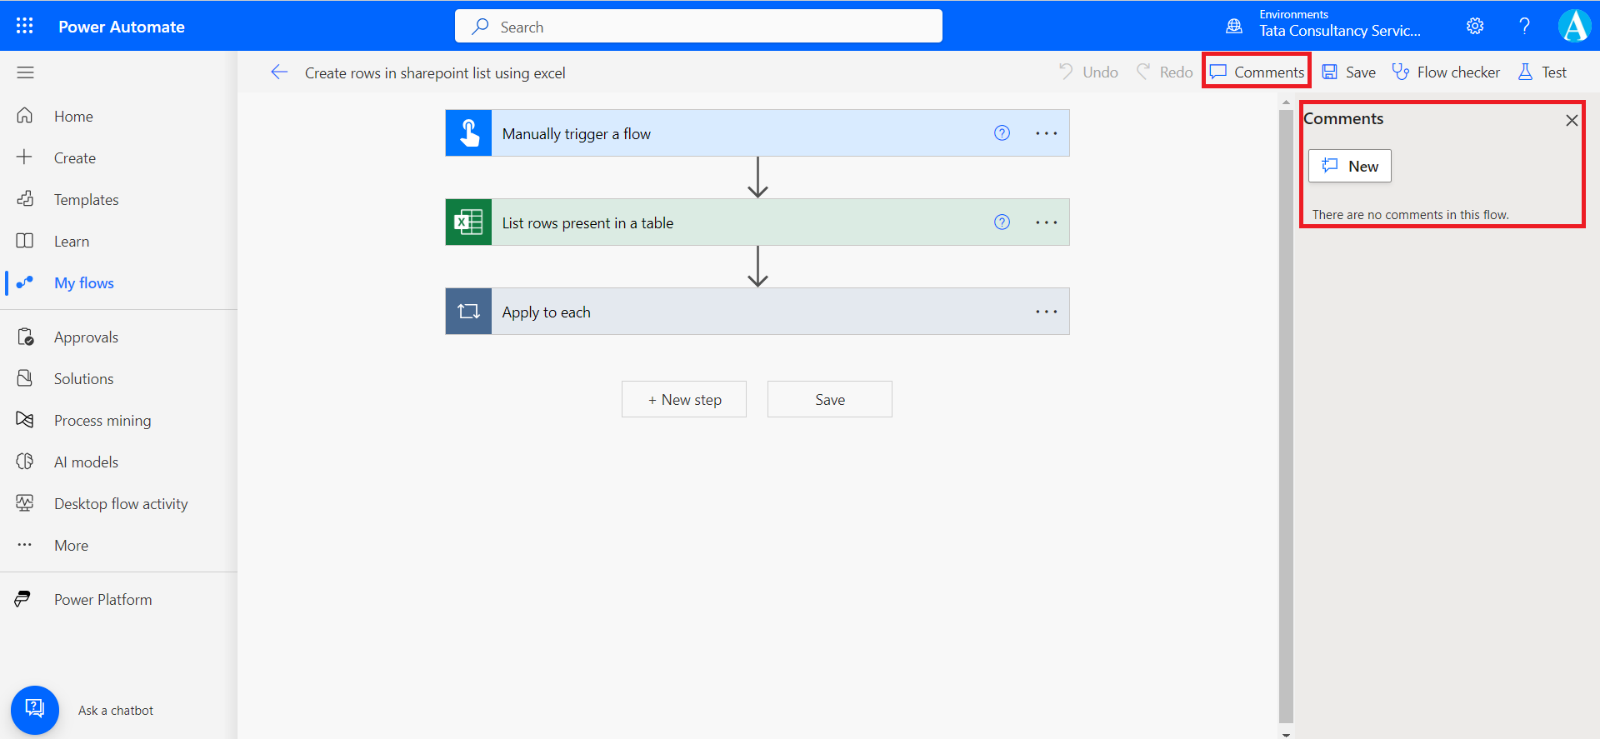Image resolution: width=1600 pixels, height=739 pixels.
Task: Open ellipsis menu on List rows step
Action: tap(1046, 222)
